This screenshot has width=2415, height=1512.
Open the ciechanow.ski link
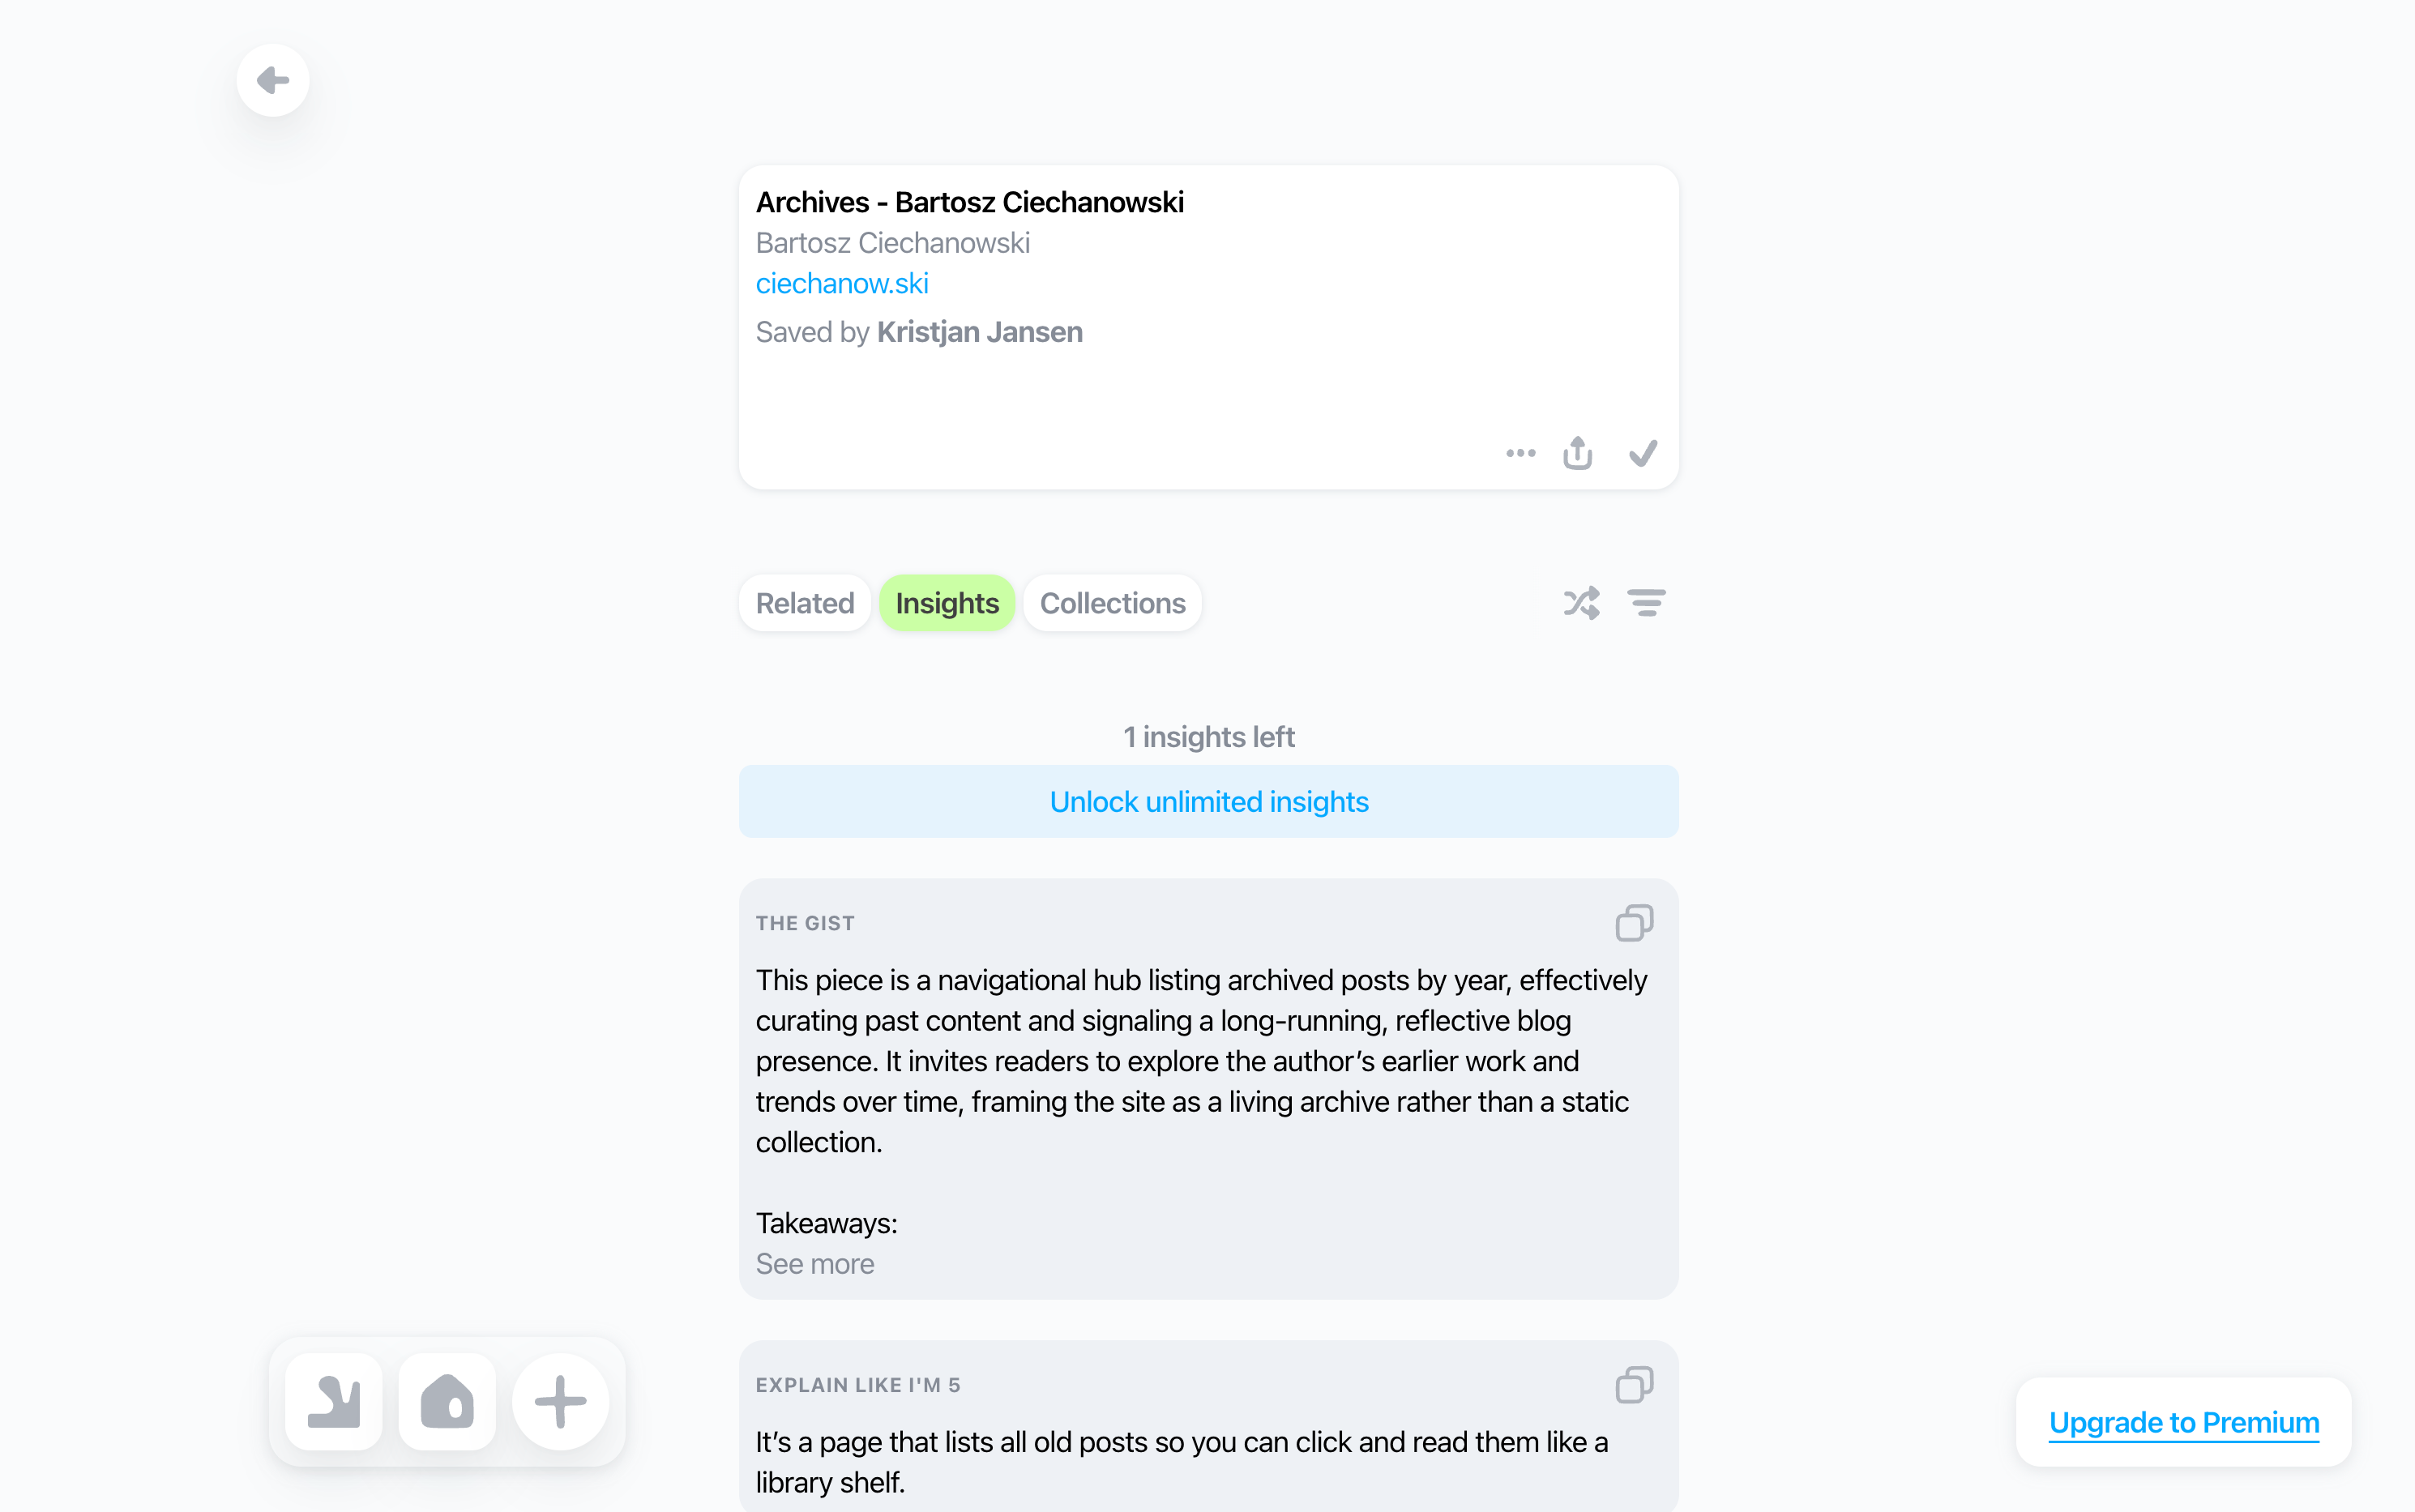coord(841,284)
